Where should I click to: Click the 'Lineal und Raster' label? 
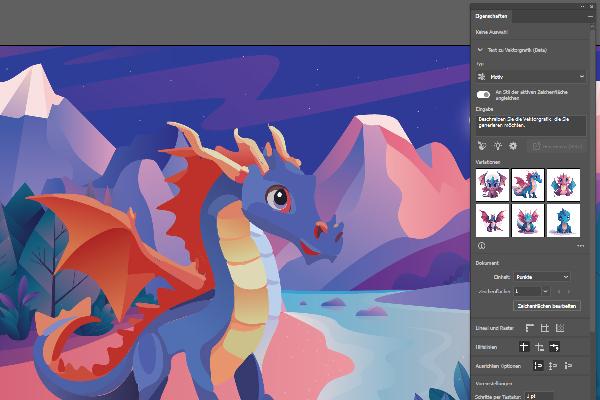point(494,328)
